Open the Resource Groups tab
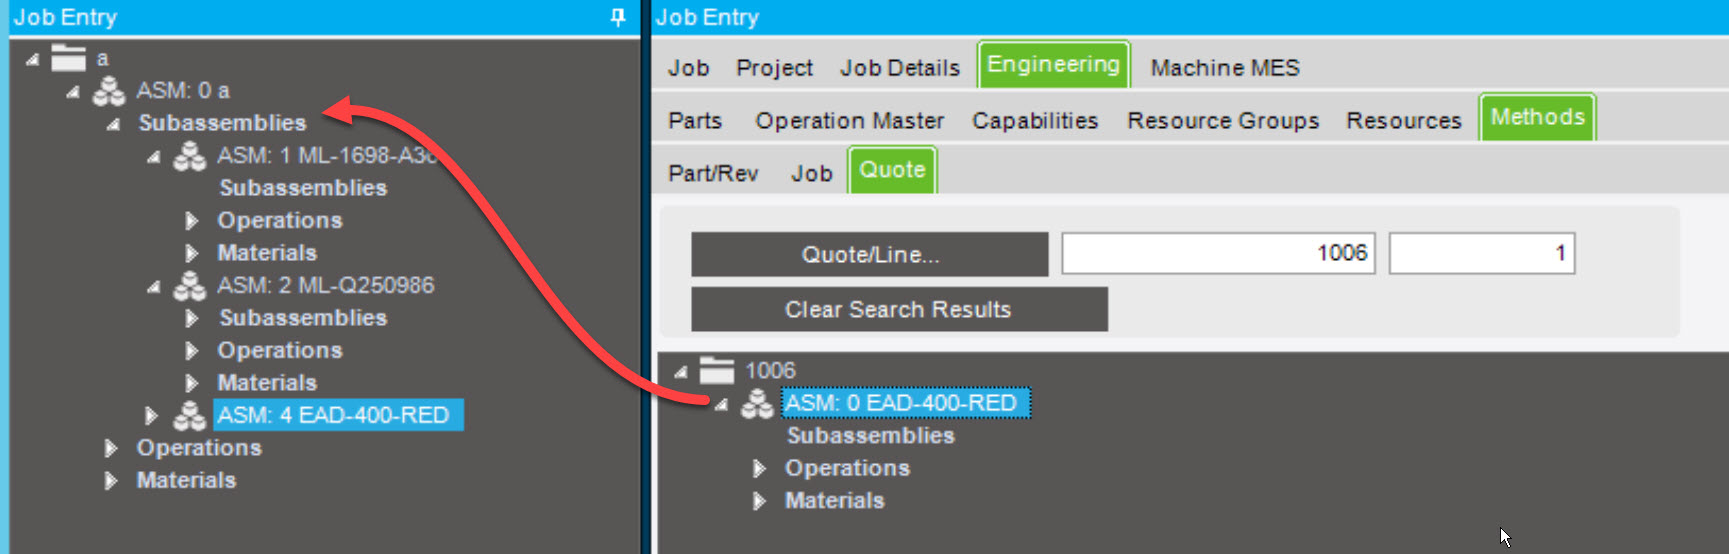The image size is (1729, 554). 1223,121
